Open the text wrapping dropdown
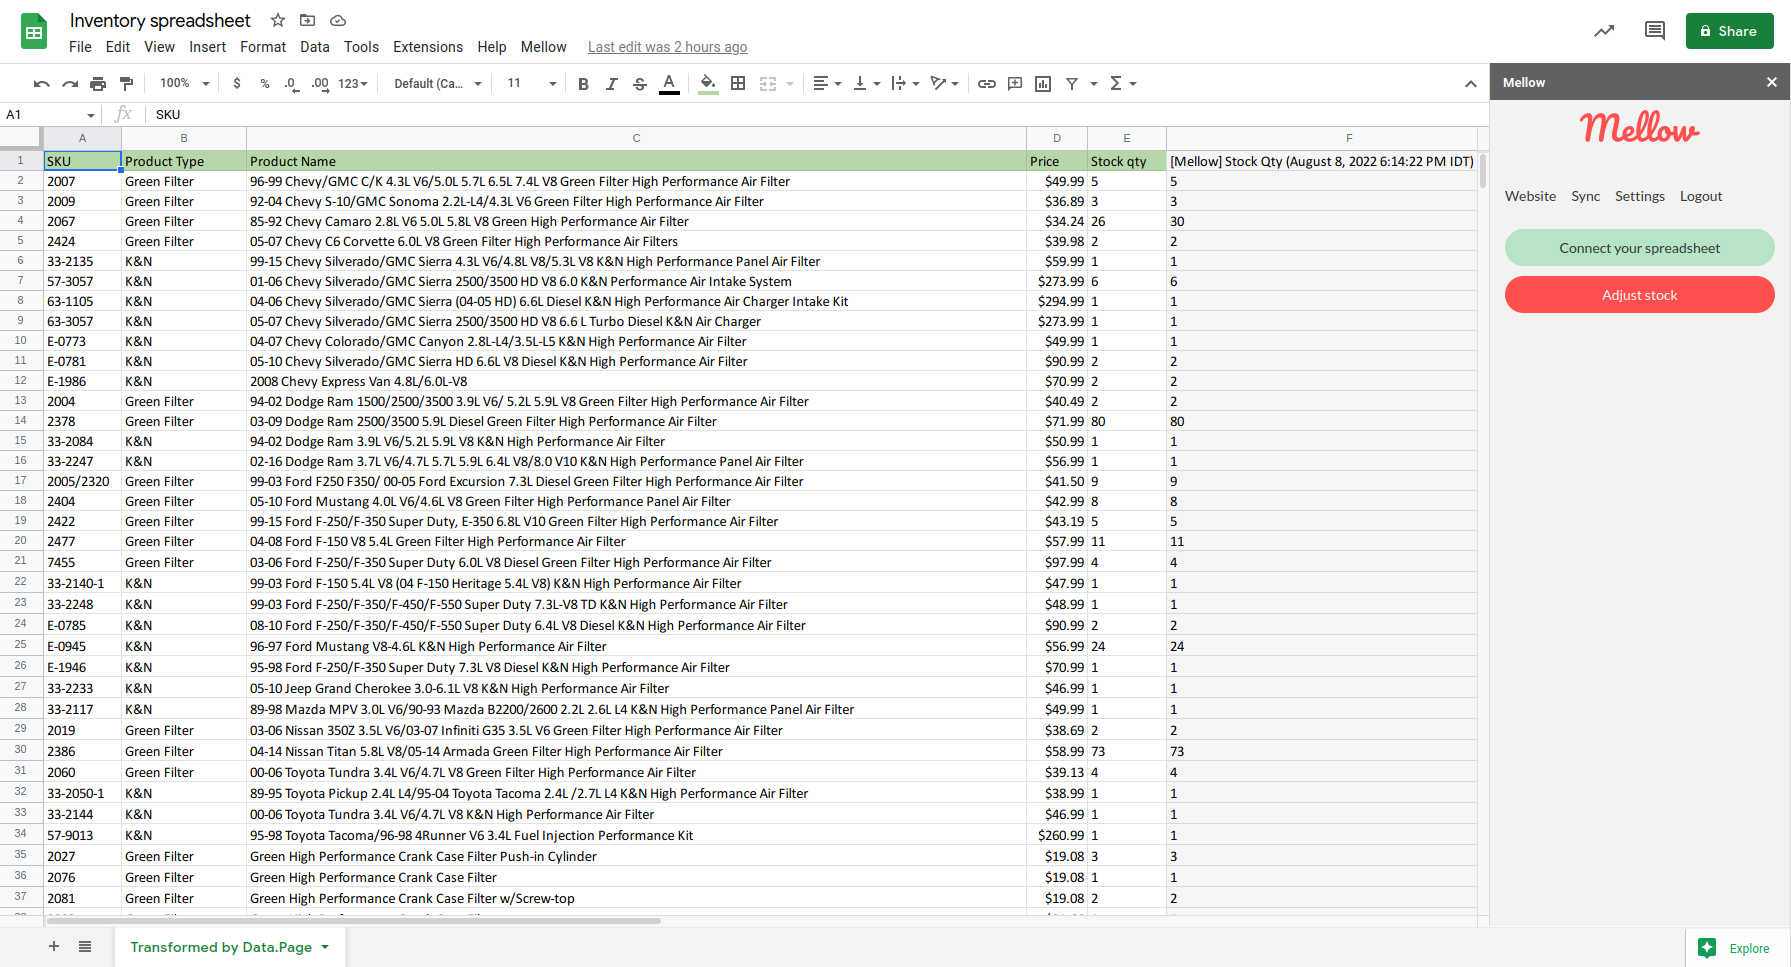Image resolution: width=1791 pixels, height=967 pixels. coord(905,84)
